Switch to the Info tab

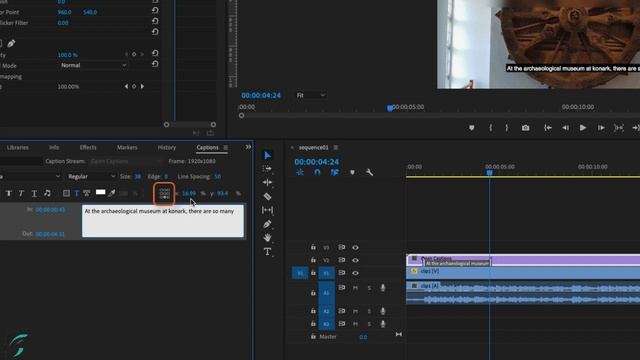54,147
